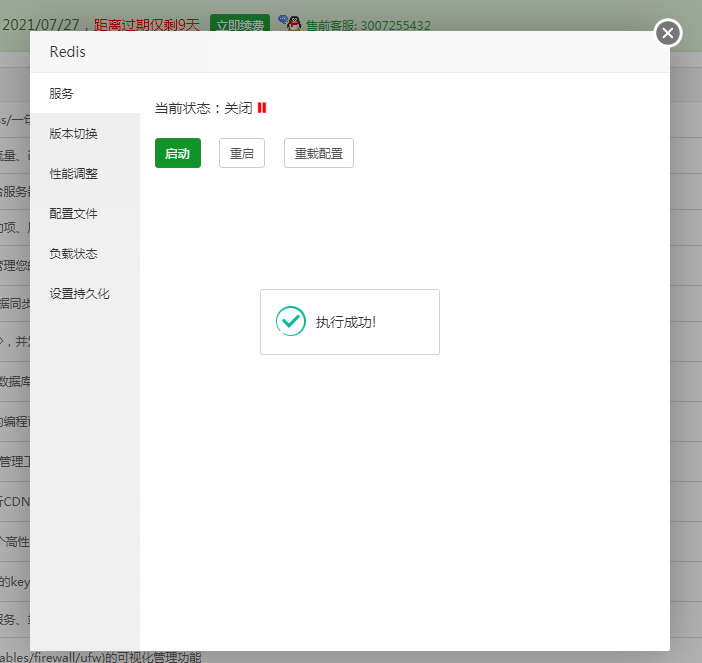This screenshot has height=663, width=702.
Task: Close the Redis dialog with the X icon
Action: click(668, 33)
